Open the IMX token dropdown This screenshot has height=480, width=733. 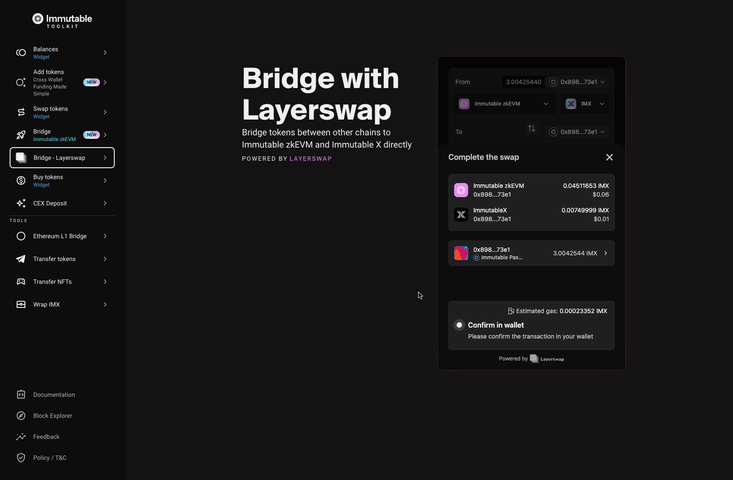[585, 104]
